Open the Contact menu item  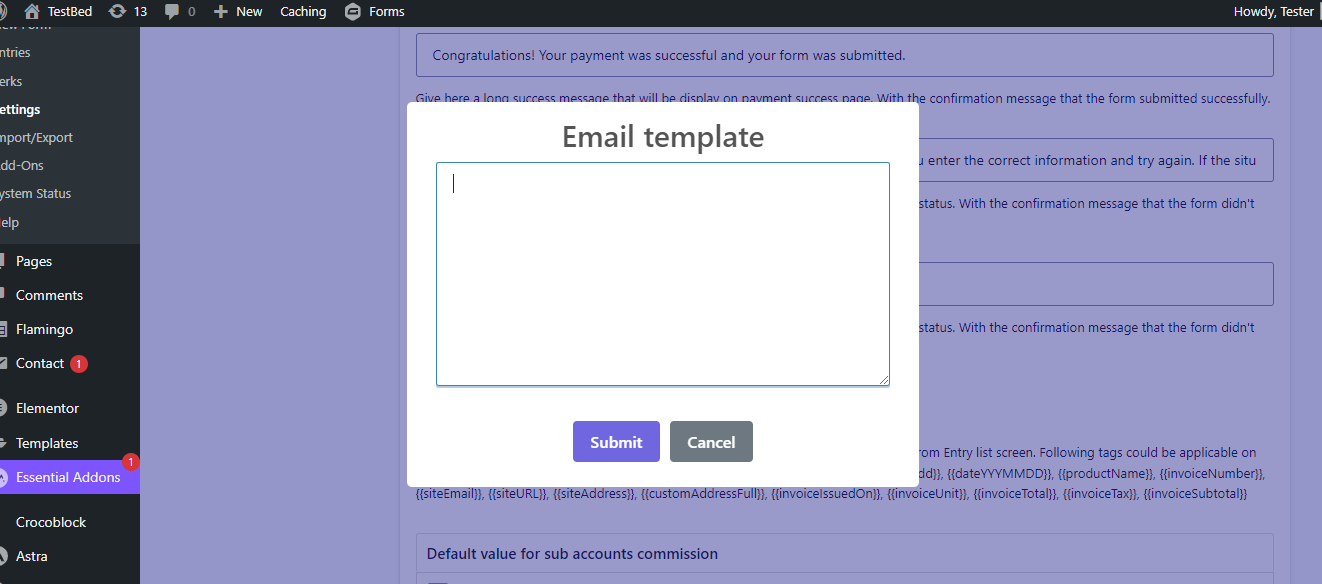point(40,363)
